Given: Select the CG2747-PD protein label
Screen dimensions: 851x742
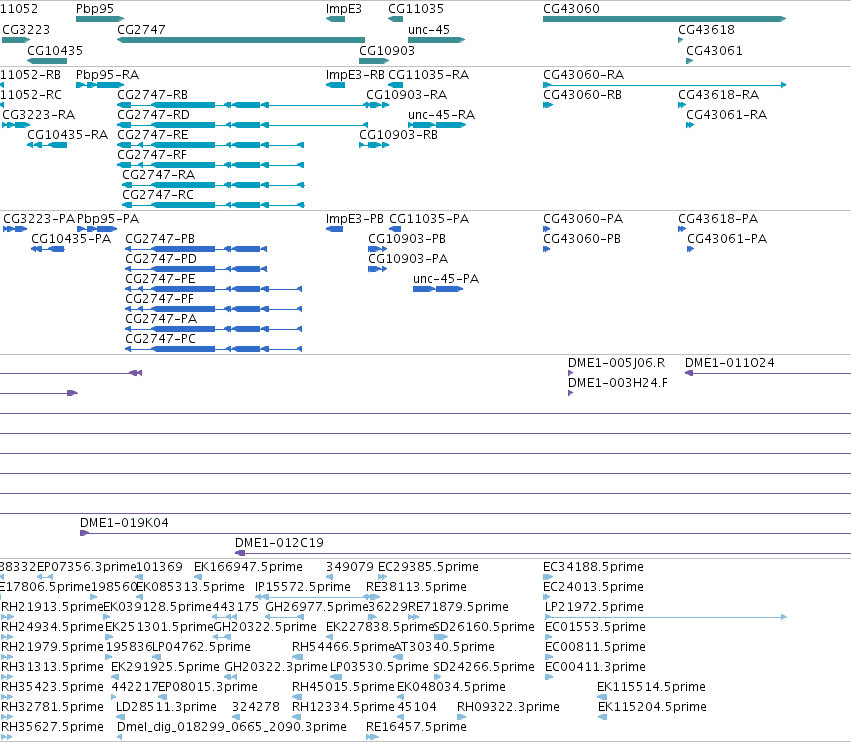Looking at the screenshot, I should (x=161, y=259).
